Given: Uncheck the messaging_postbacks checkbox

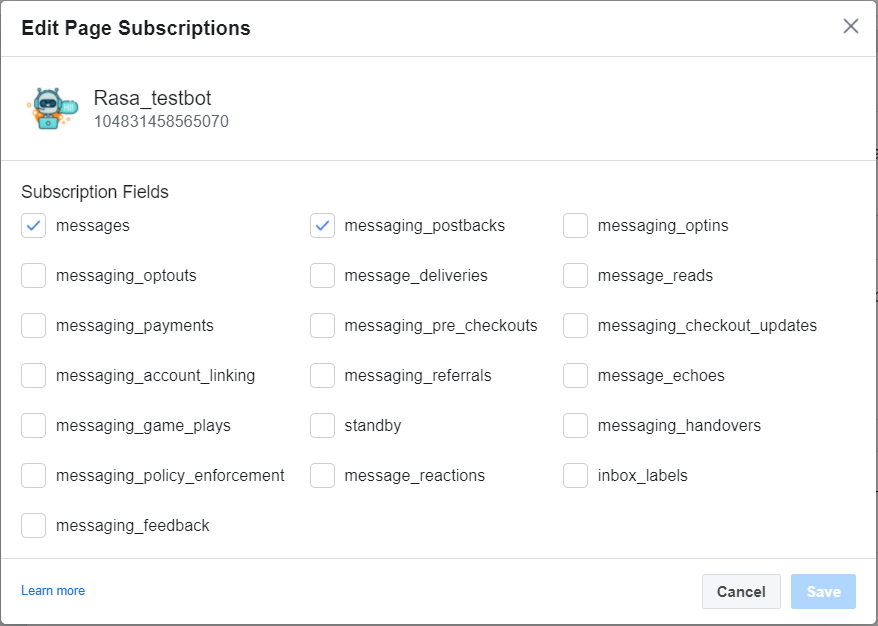Looking at the screenshot, I should (322, 226).
